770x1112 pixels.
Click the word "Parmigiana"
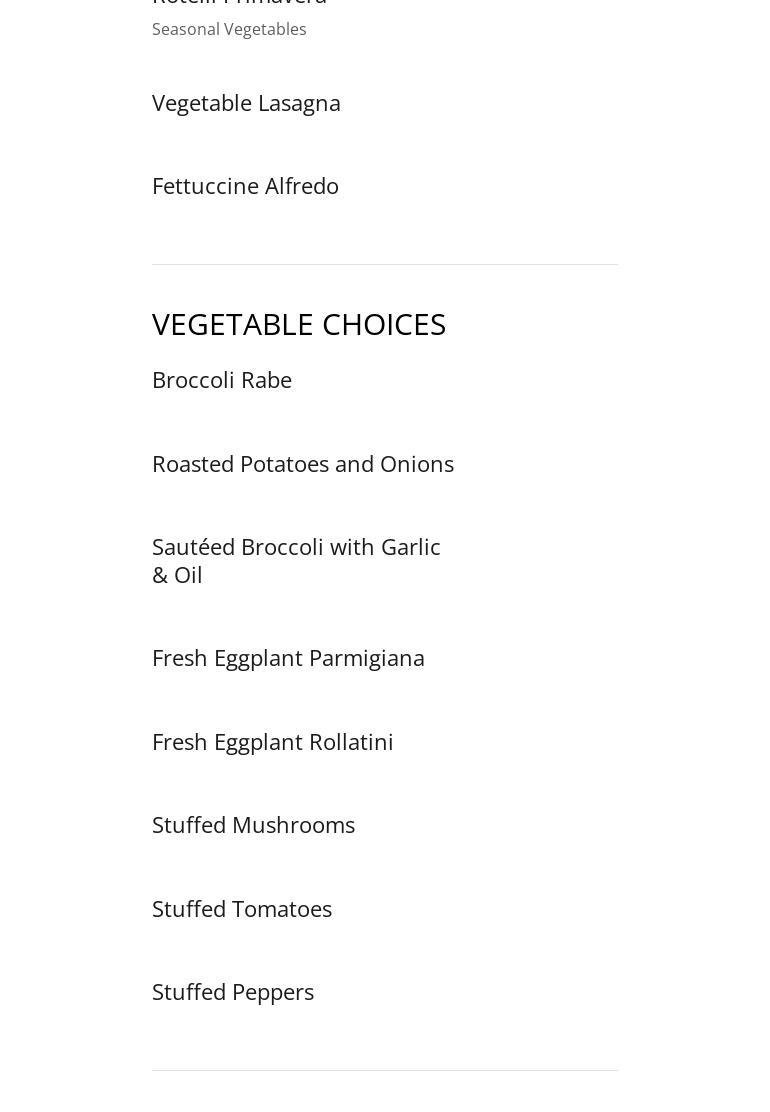[366, 658]
